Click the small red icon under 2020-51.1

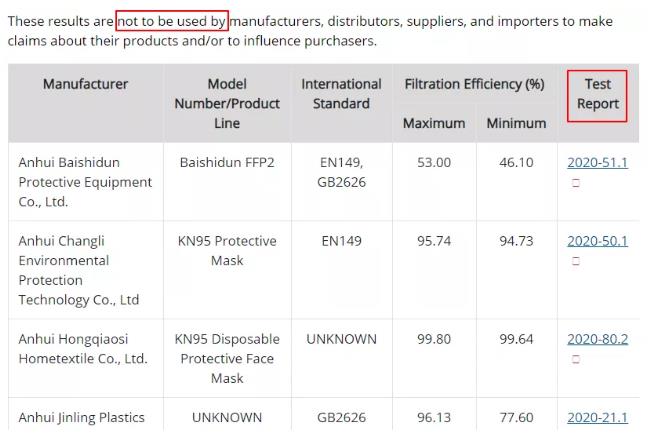[x=576, y=182]
